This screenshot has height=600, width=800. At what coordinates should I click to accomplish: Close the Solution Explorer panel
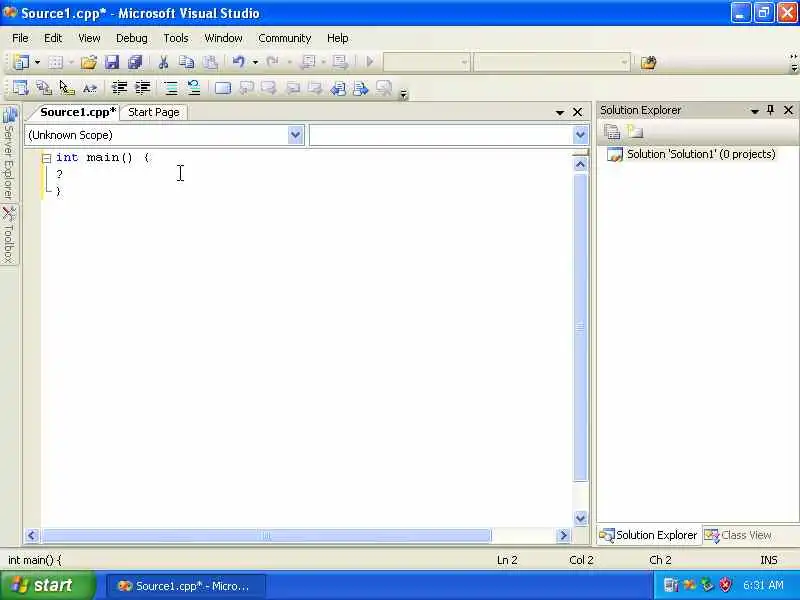point(788,110)
